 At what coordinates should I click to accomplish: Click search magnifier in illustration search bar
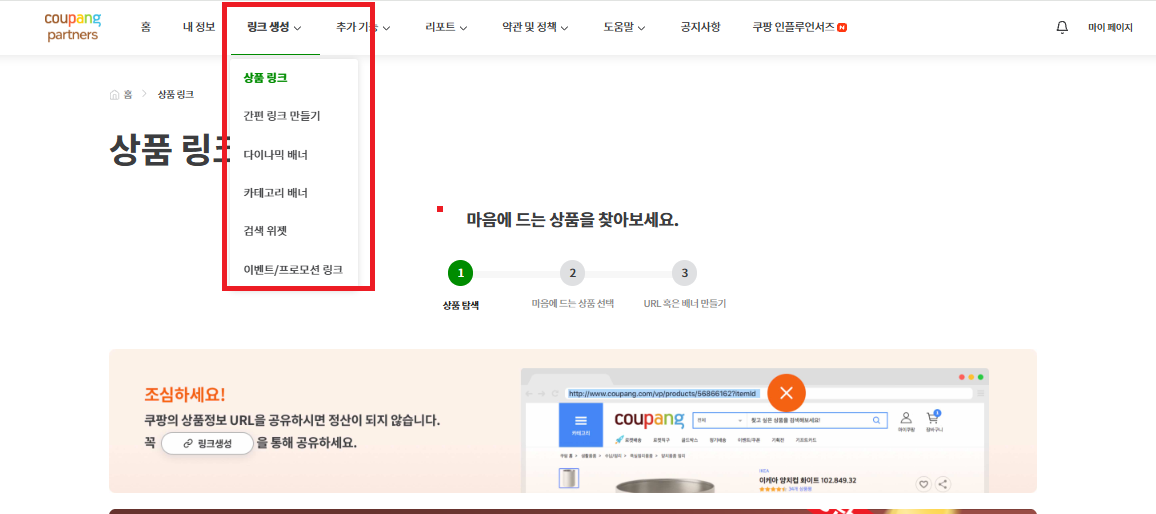[x=876, y=420]
